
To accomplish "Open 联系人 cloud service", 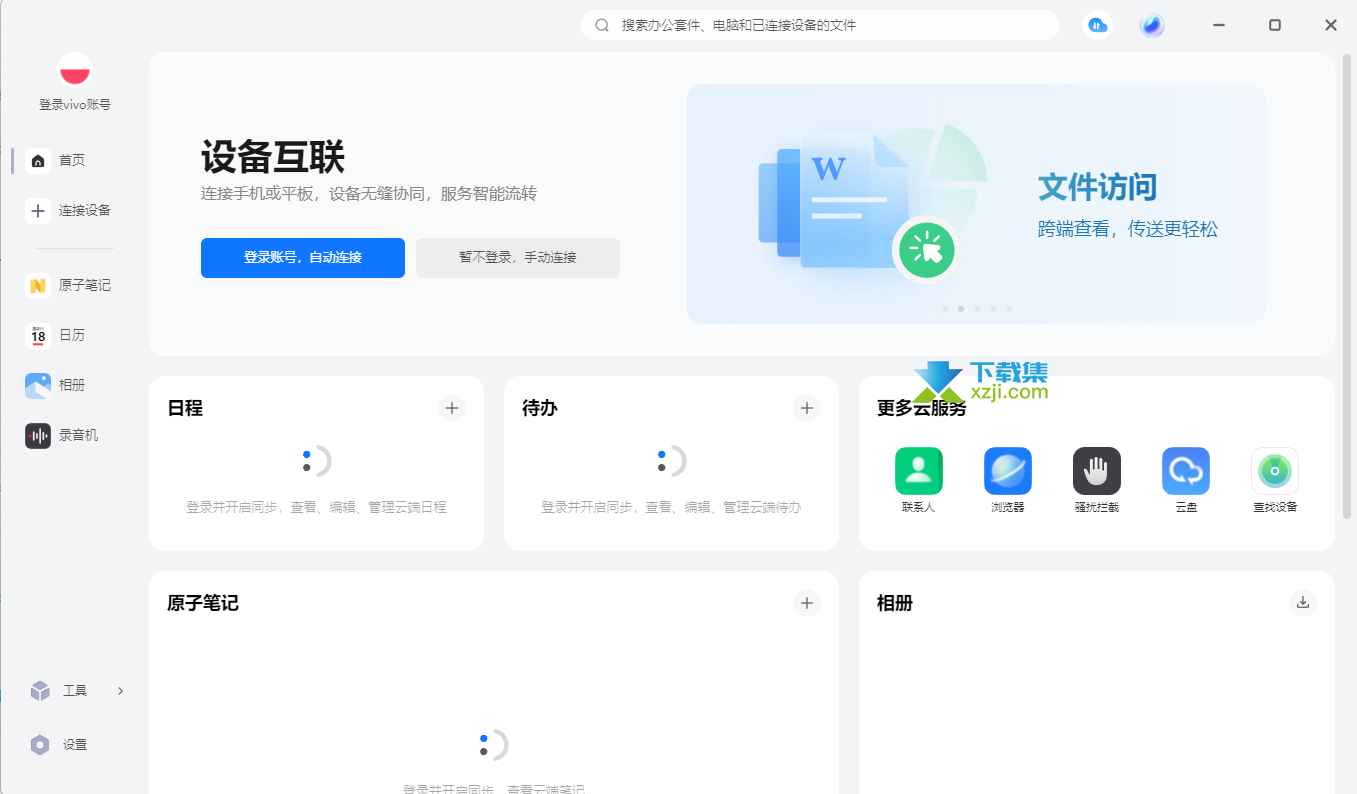I will [x=919, y=480].
